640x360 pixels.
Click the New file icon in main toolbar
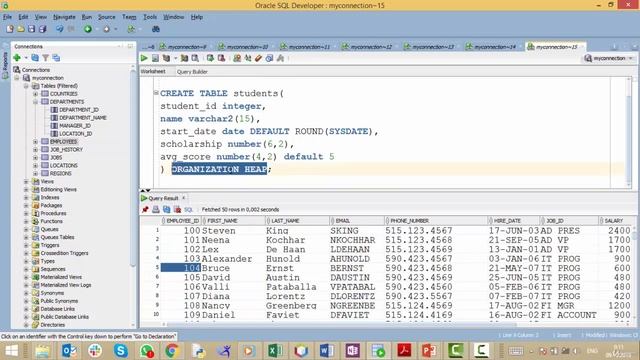[x=10, y=29]
